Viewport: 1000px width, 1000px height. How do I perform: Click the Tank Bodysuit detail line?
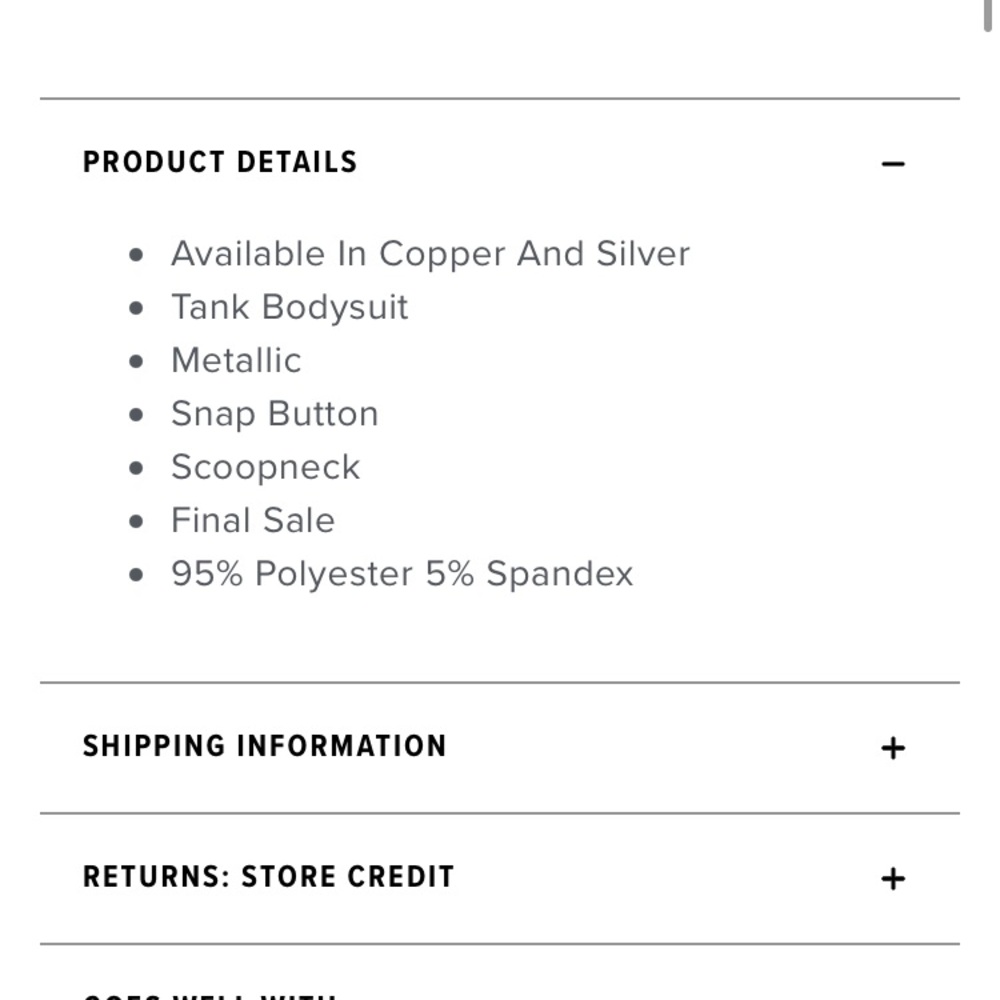(x=289, y=307)
